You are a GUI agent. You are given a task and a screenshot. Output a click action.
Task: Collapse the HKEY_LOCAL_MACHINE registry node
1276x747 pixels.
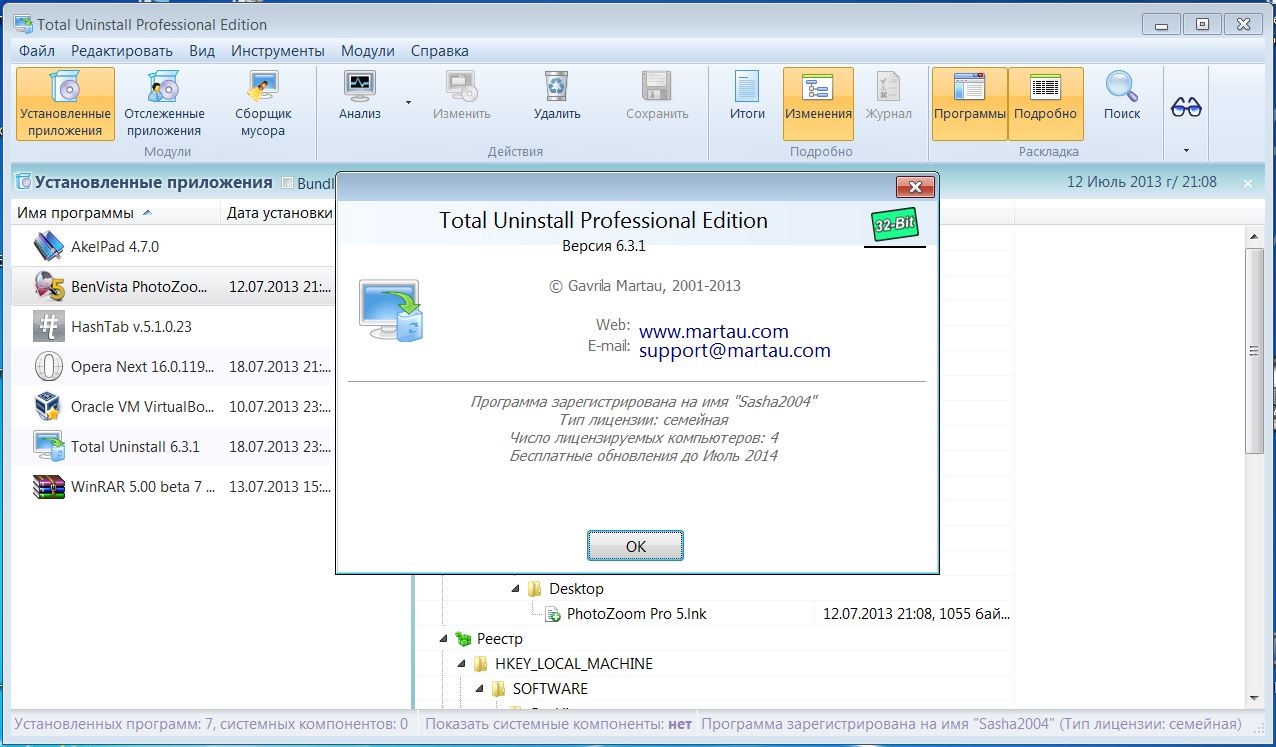(462, 664)
